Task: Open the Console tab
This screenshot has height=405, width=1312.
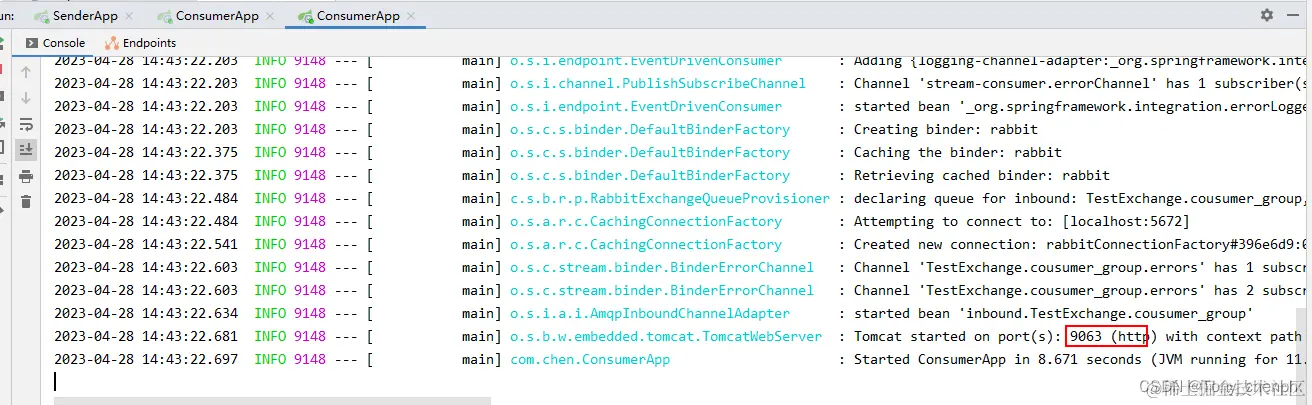Action: click(55, 43)
